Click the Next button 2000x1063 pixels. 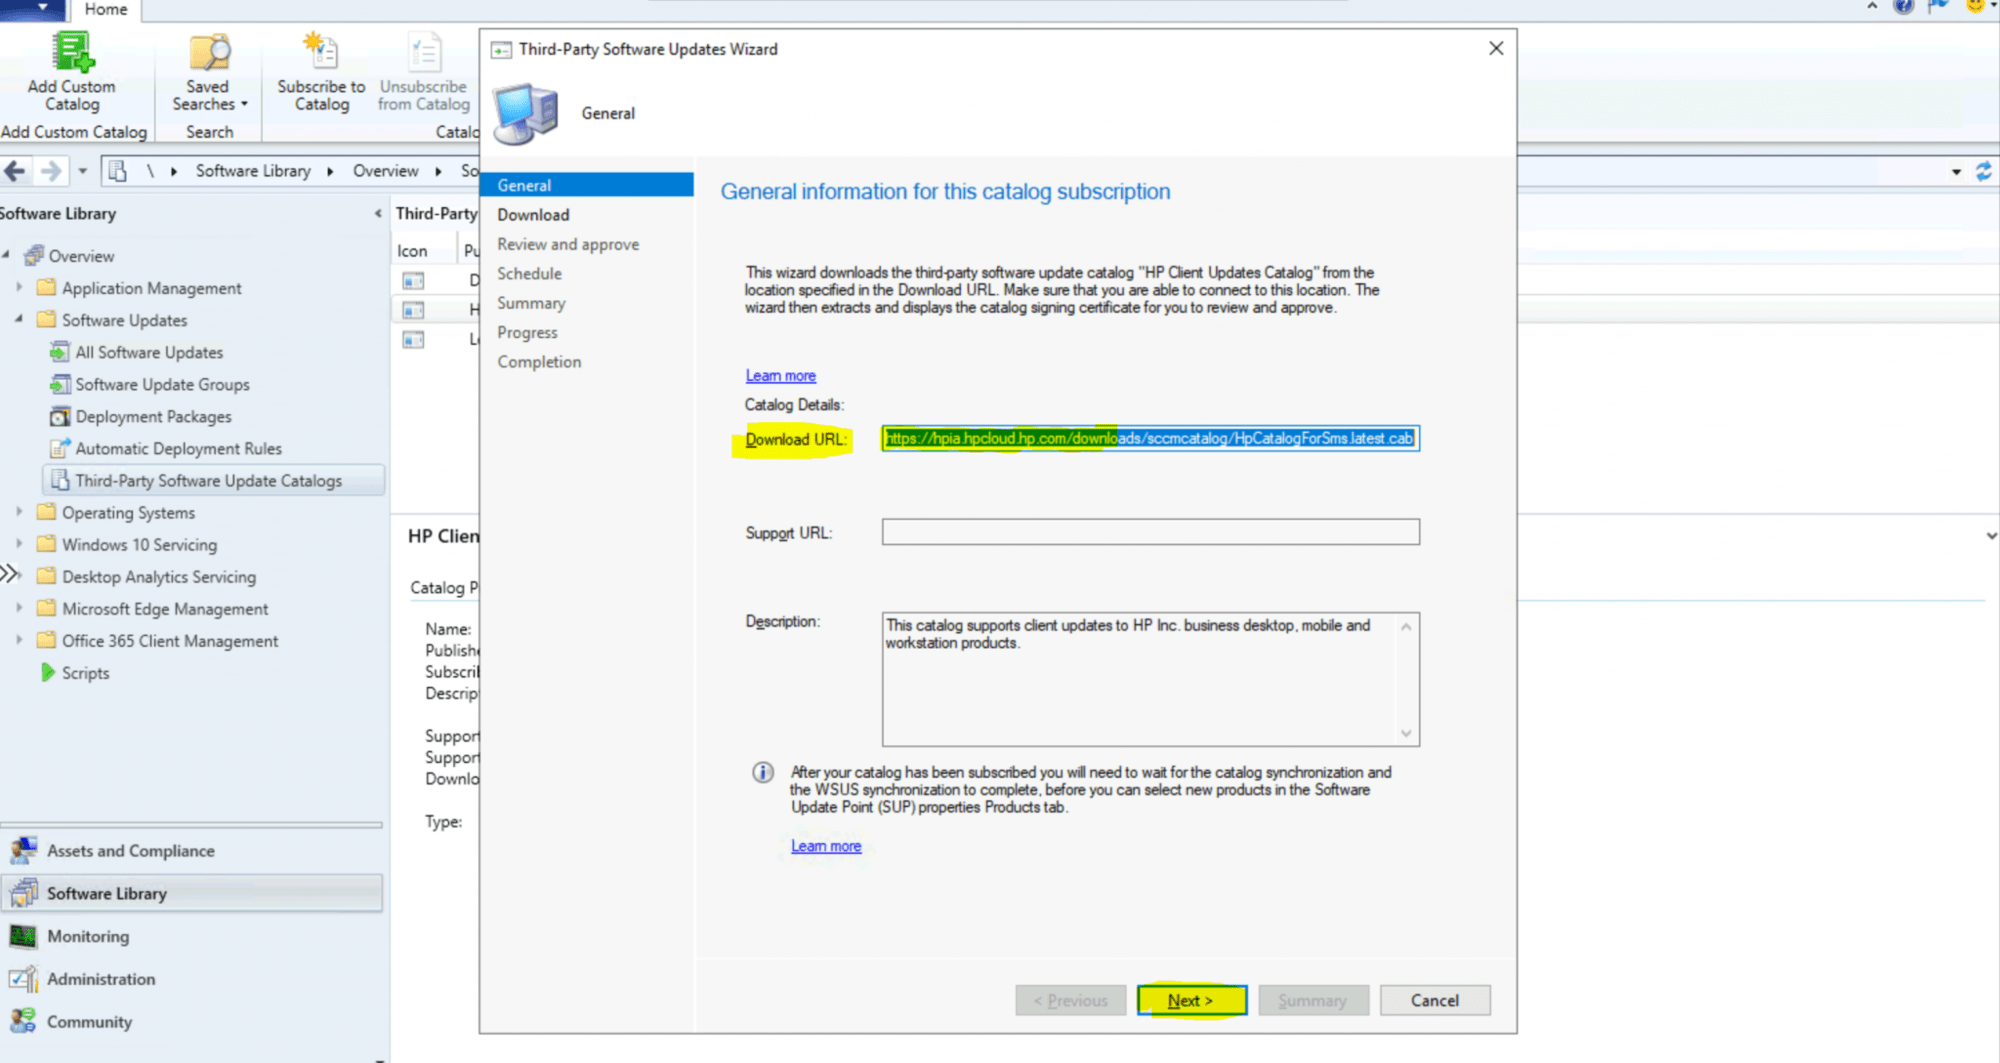click(1191, 1000)
